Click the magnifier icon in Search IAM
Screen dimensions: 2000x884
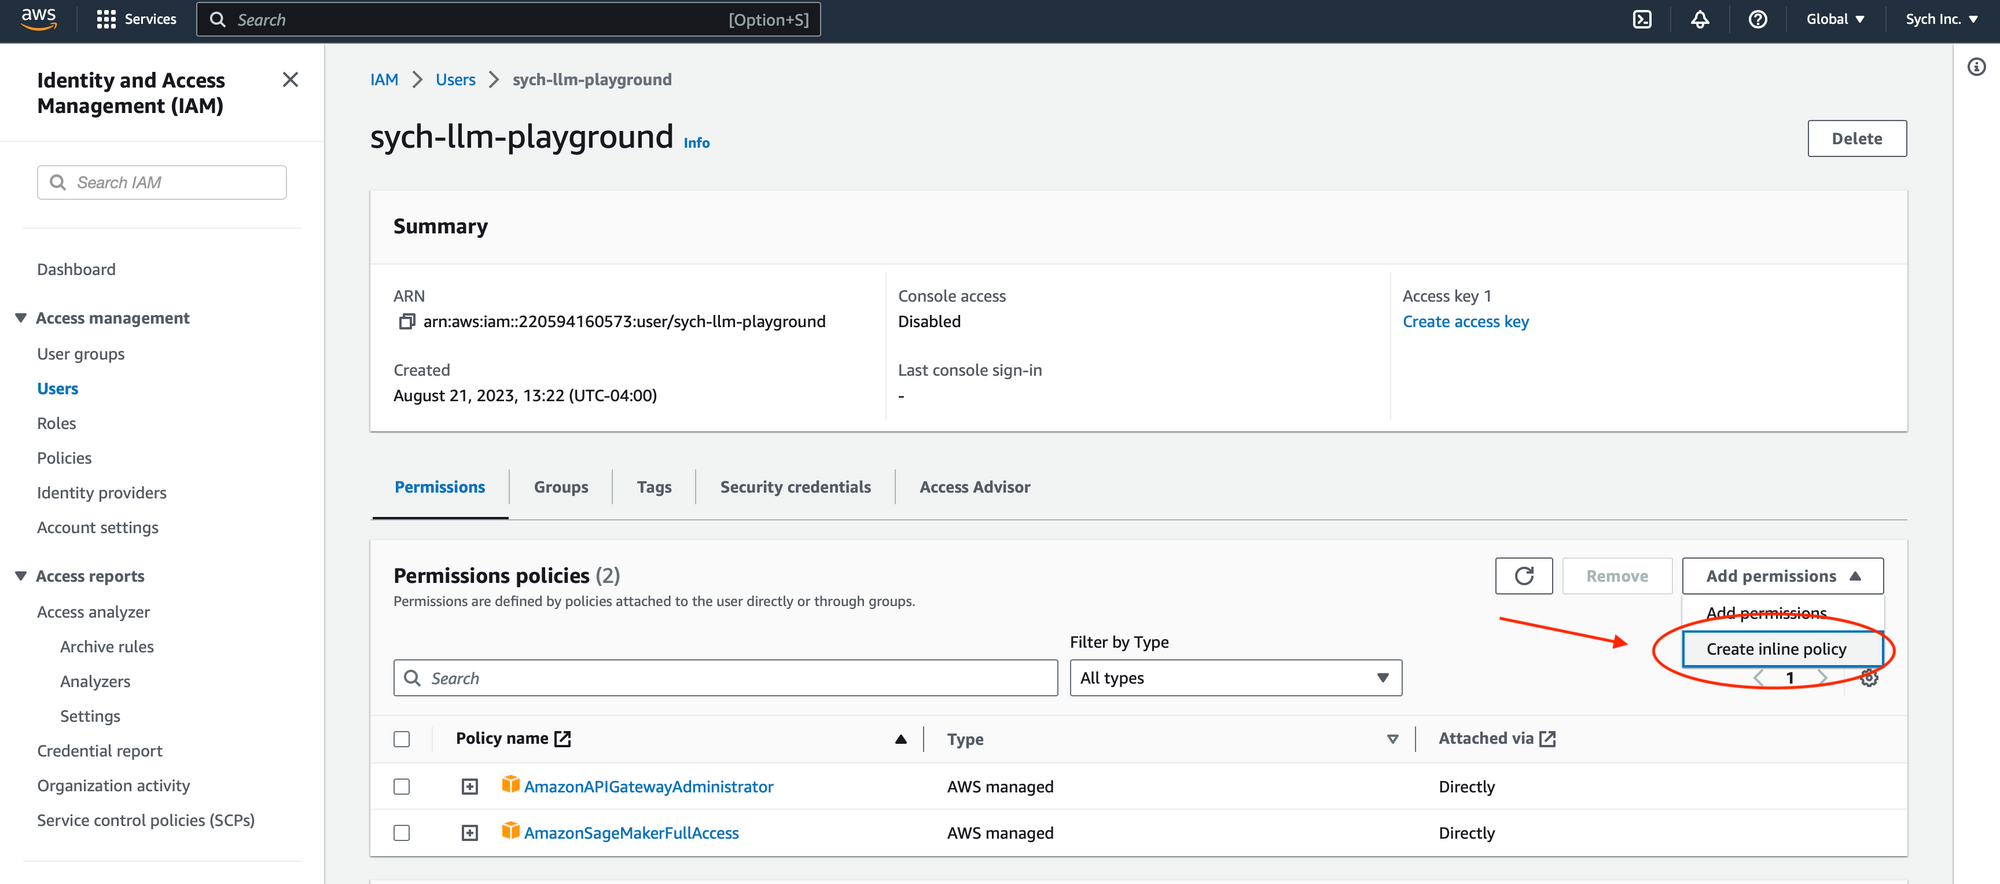coord(58,182)
